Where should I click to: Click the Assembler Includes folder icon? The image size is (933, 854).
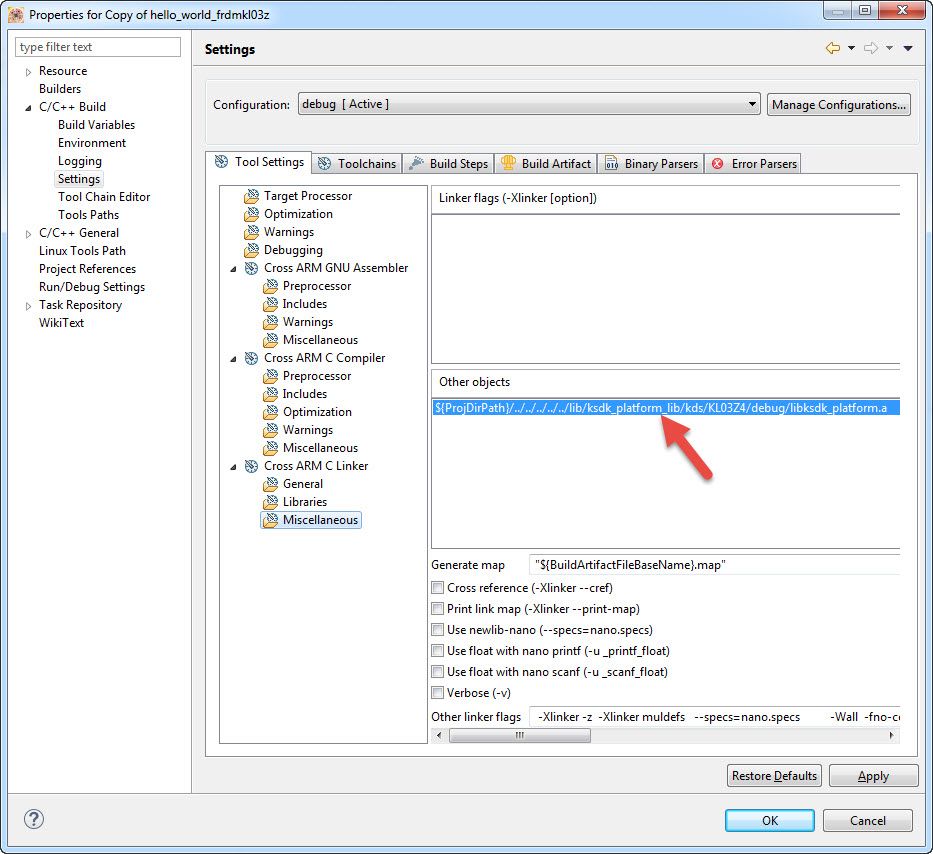tap(271, 304)
